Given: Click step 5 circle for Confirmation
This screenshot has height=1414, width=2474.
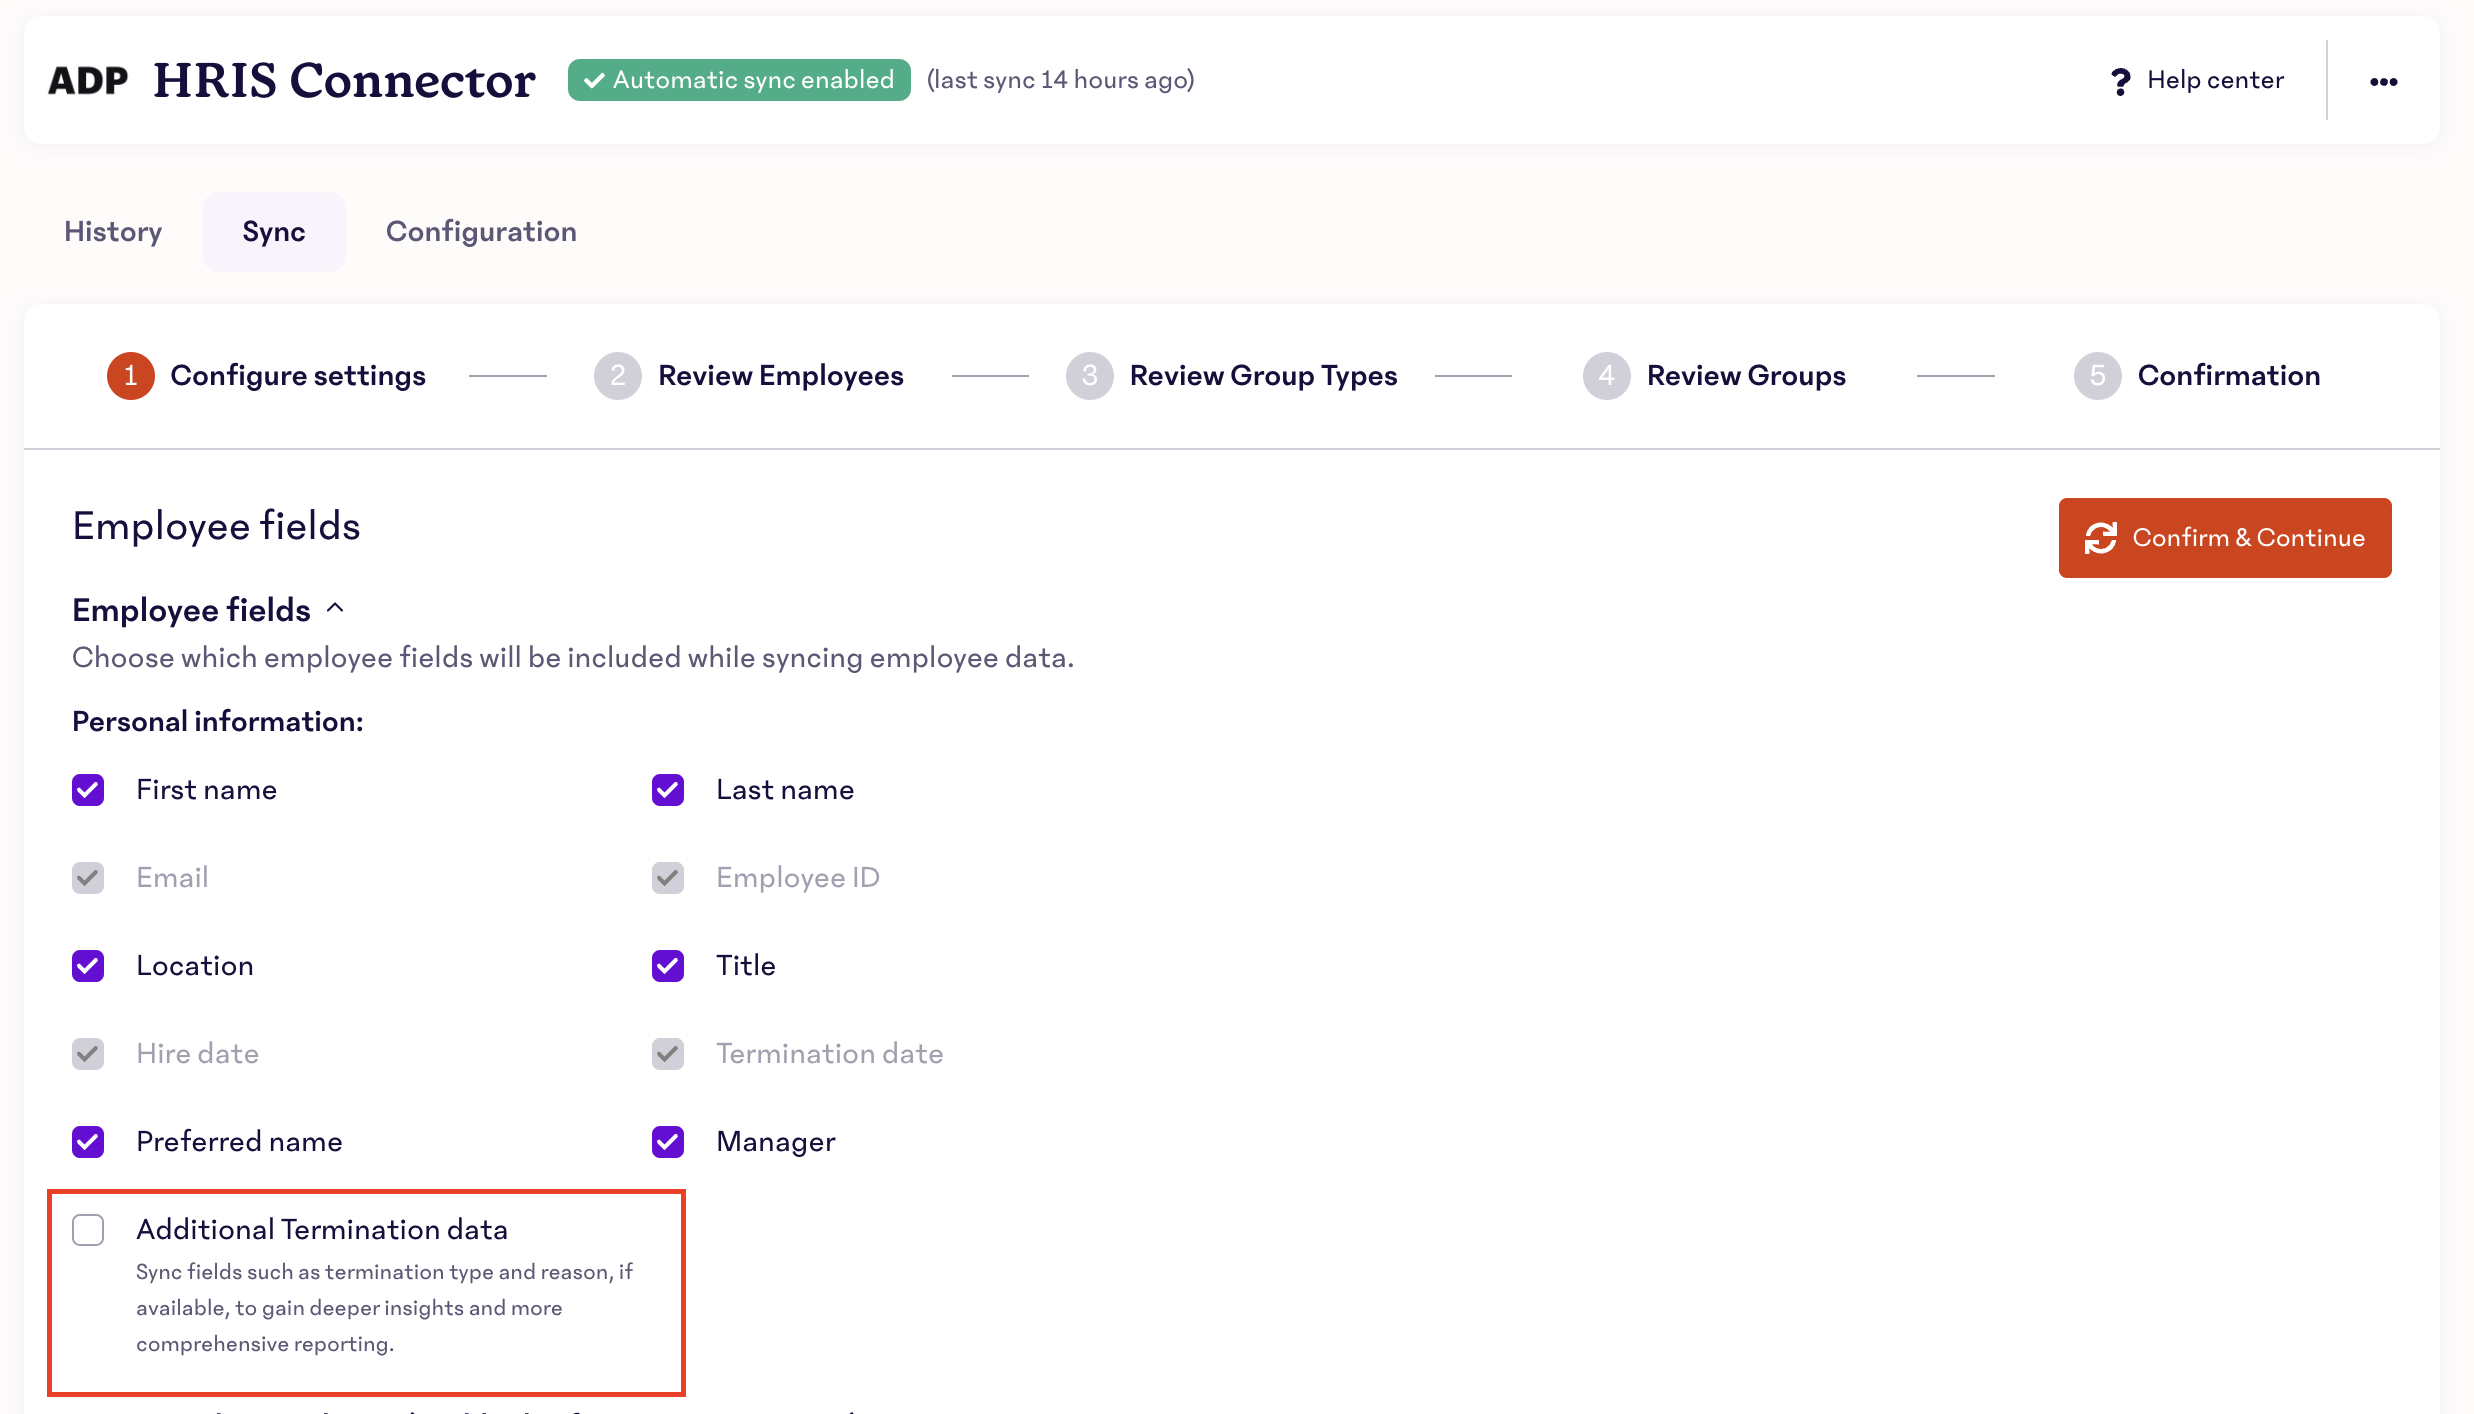Looking at the screenshot, I should click(x=2098, y=376).
